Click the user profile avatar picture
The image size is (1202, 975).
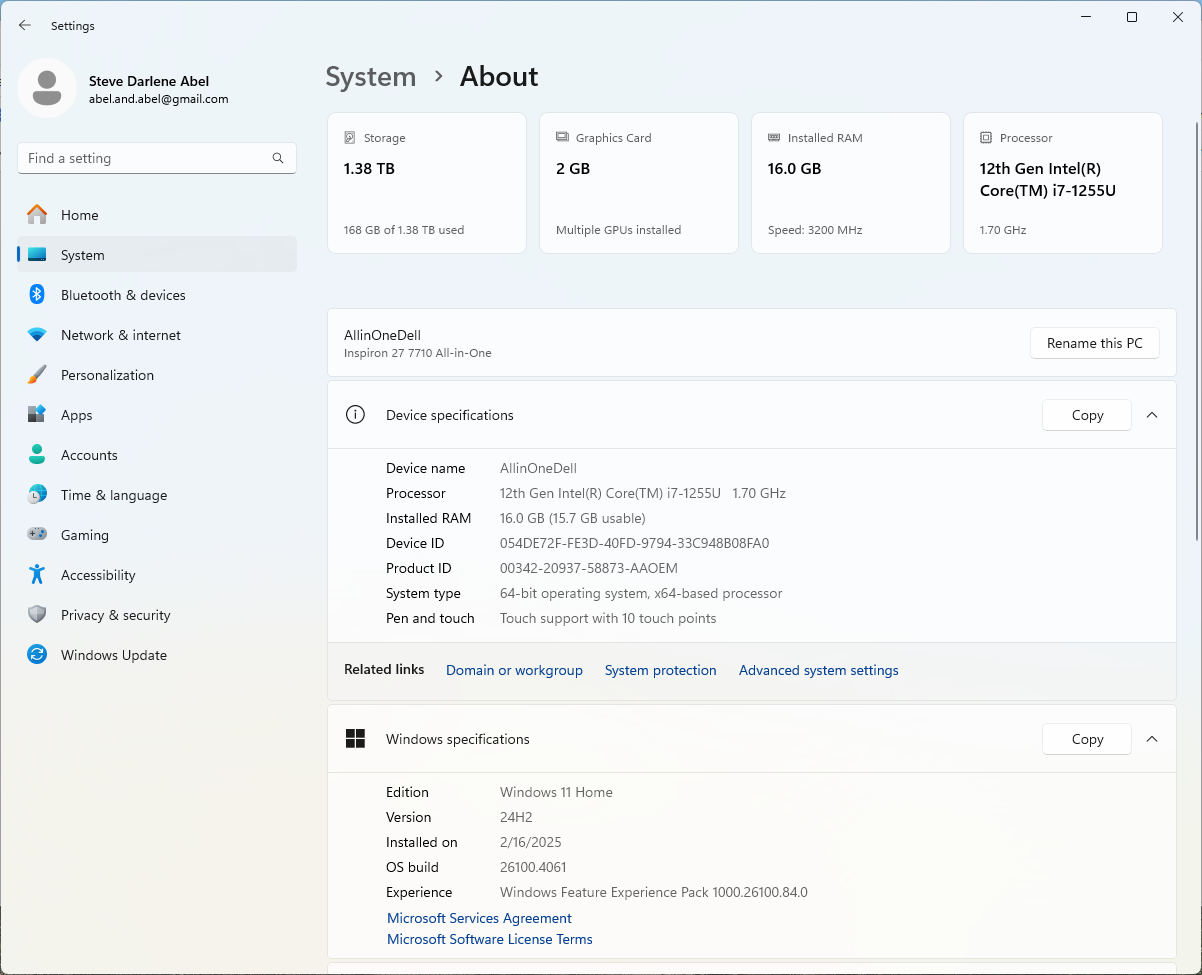click(47, 88)
